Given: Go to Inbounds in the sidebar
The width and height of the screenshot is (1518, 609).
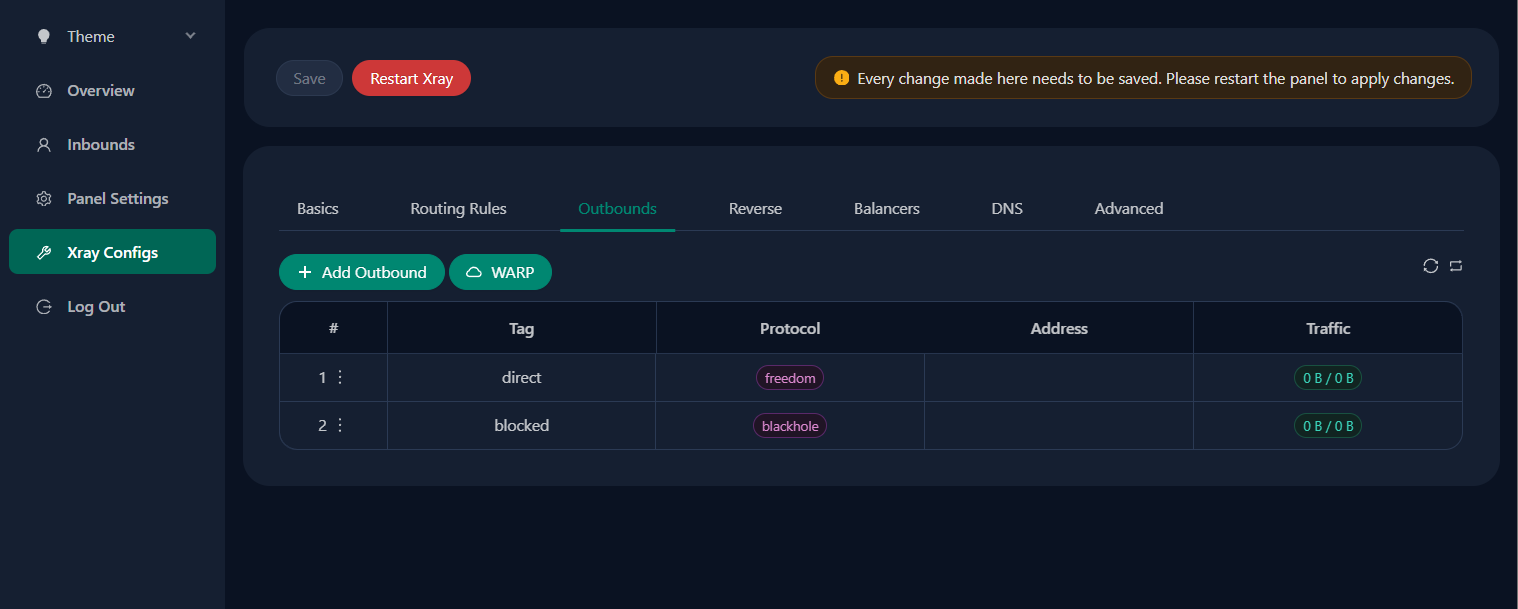Looking at the screenshot, I should pos(100,145).
